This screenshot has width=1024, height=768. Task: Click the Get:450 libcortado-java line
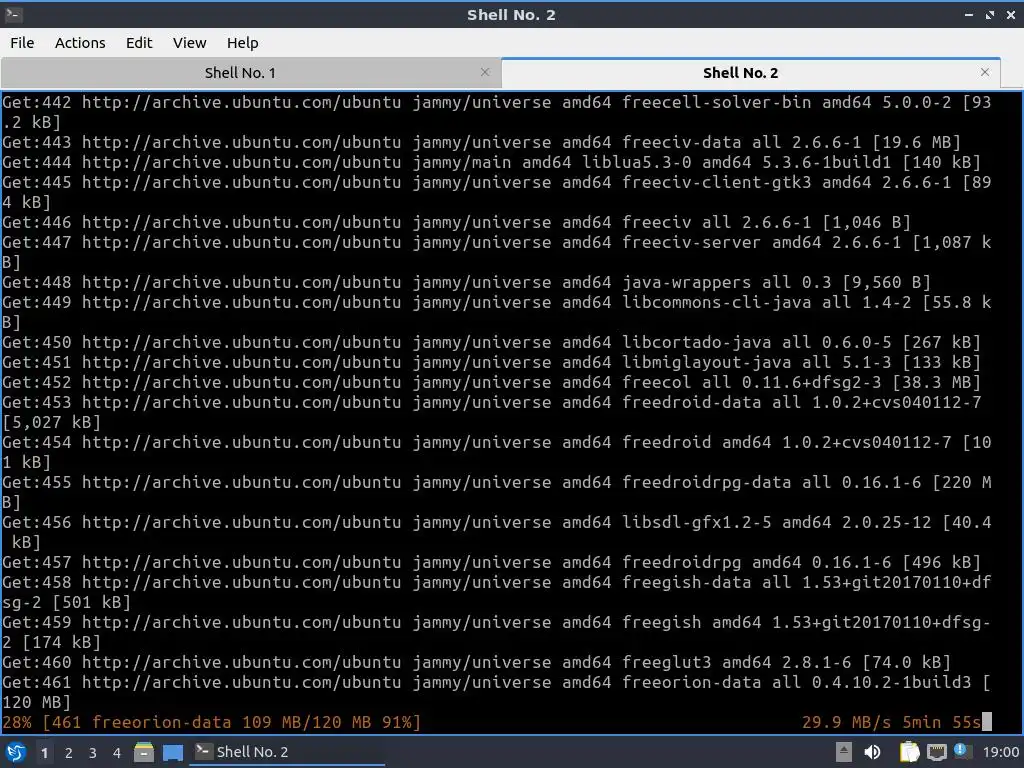[491, 342]
